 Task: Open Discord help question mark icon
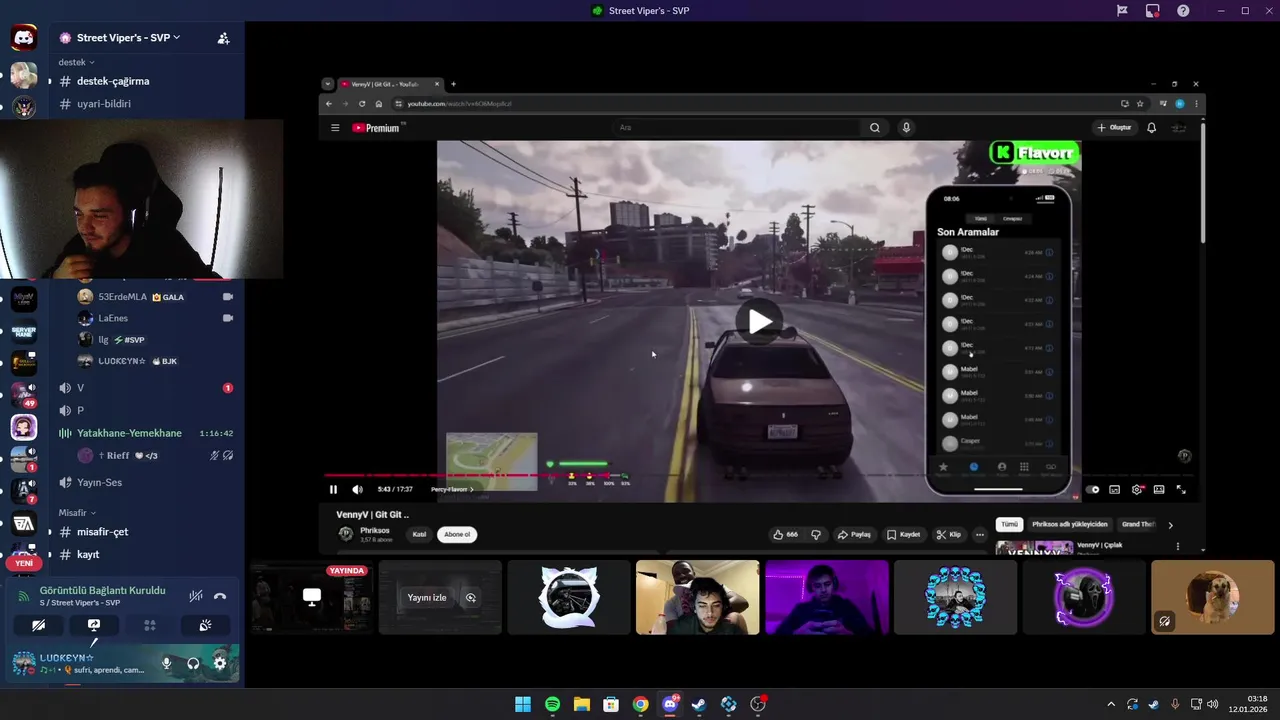click(1183, 11)
